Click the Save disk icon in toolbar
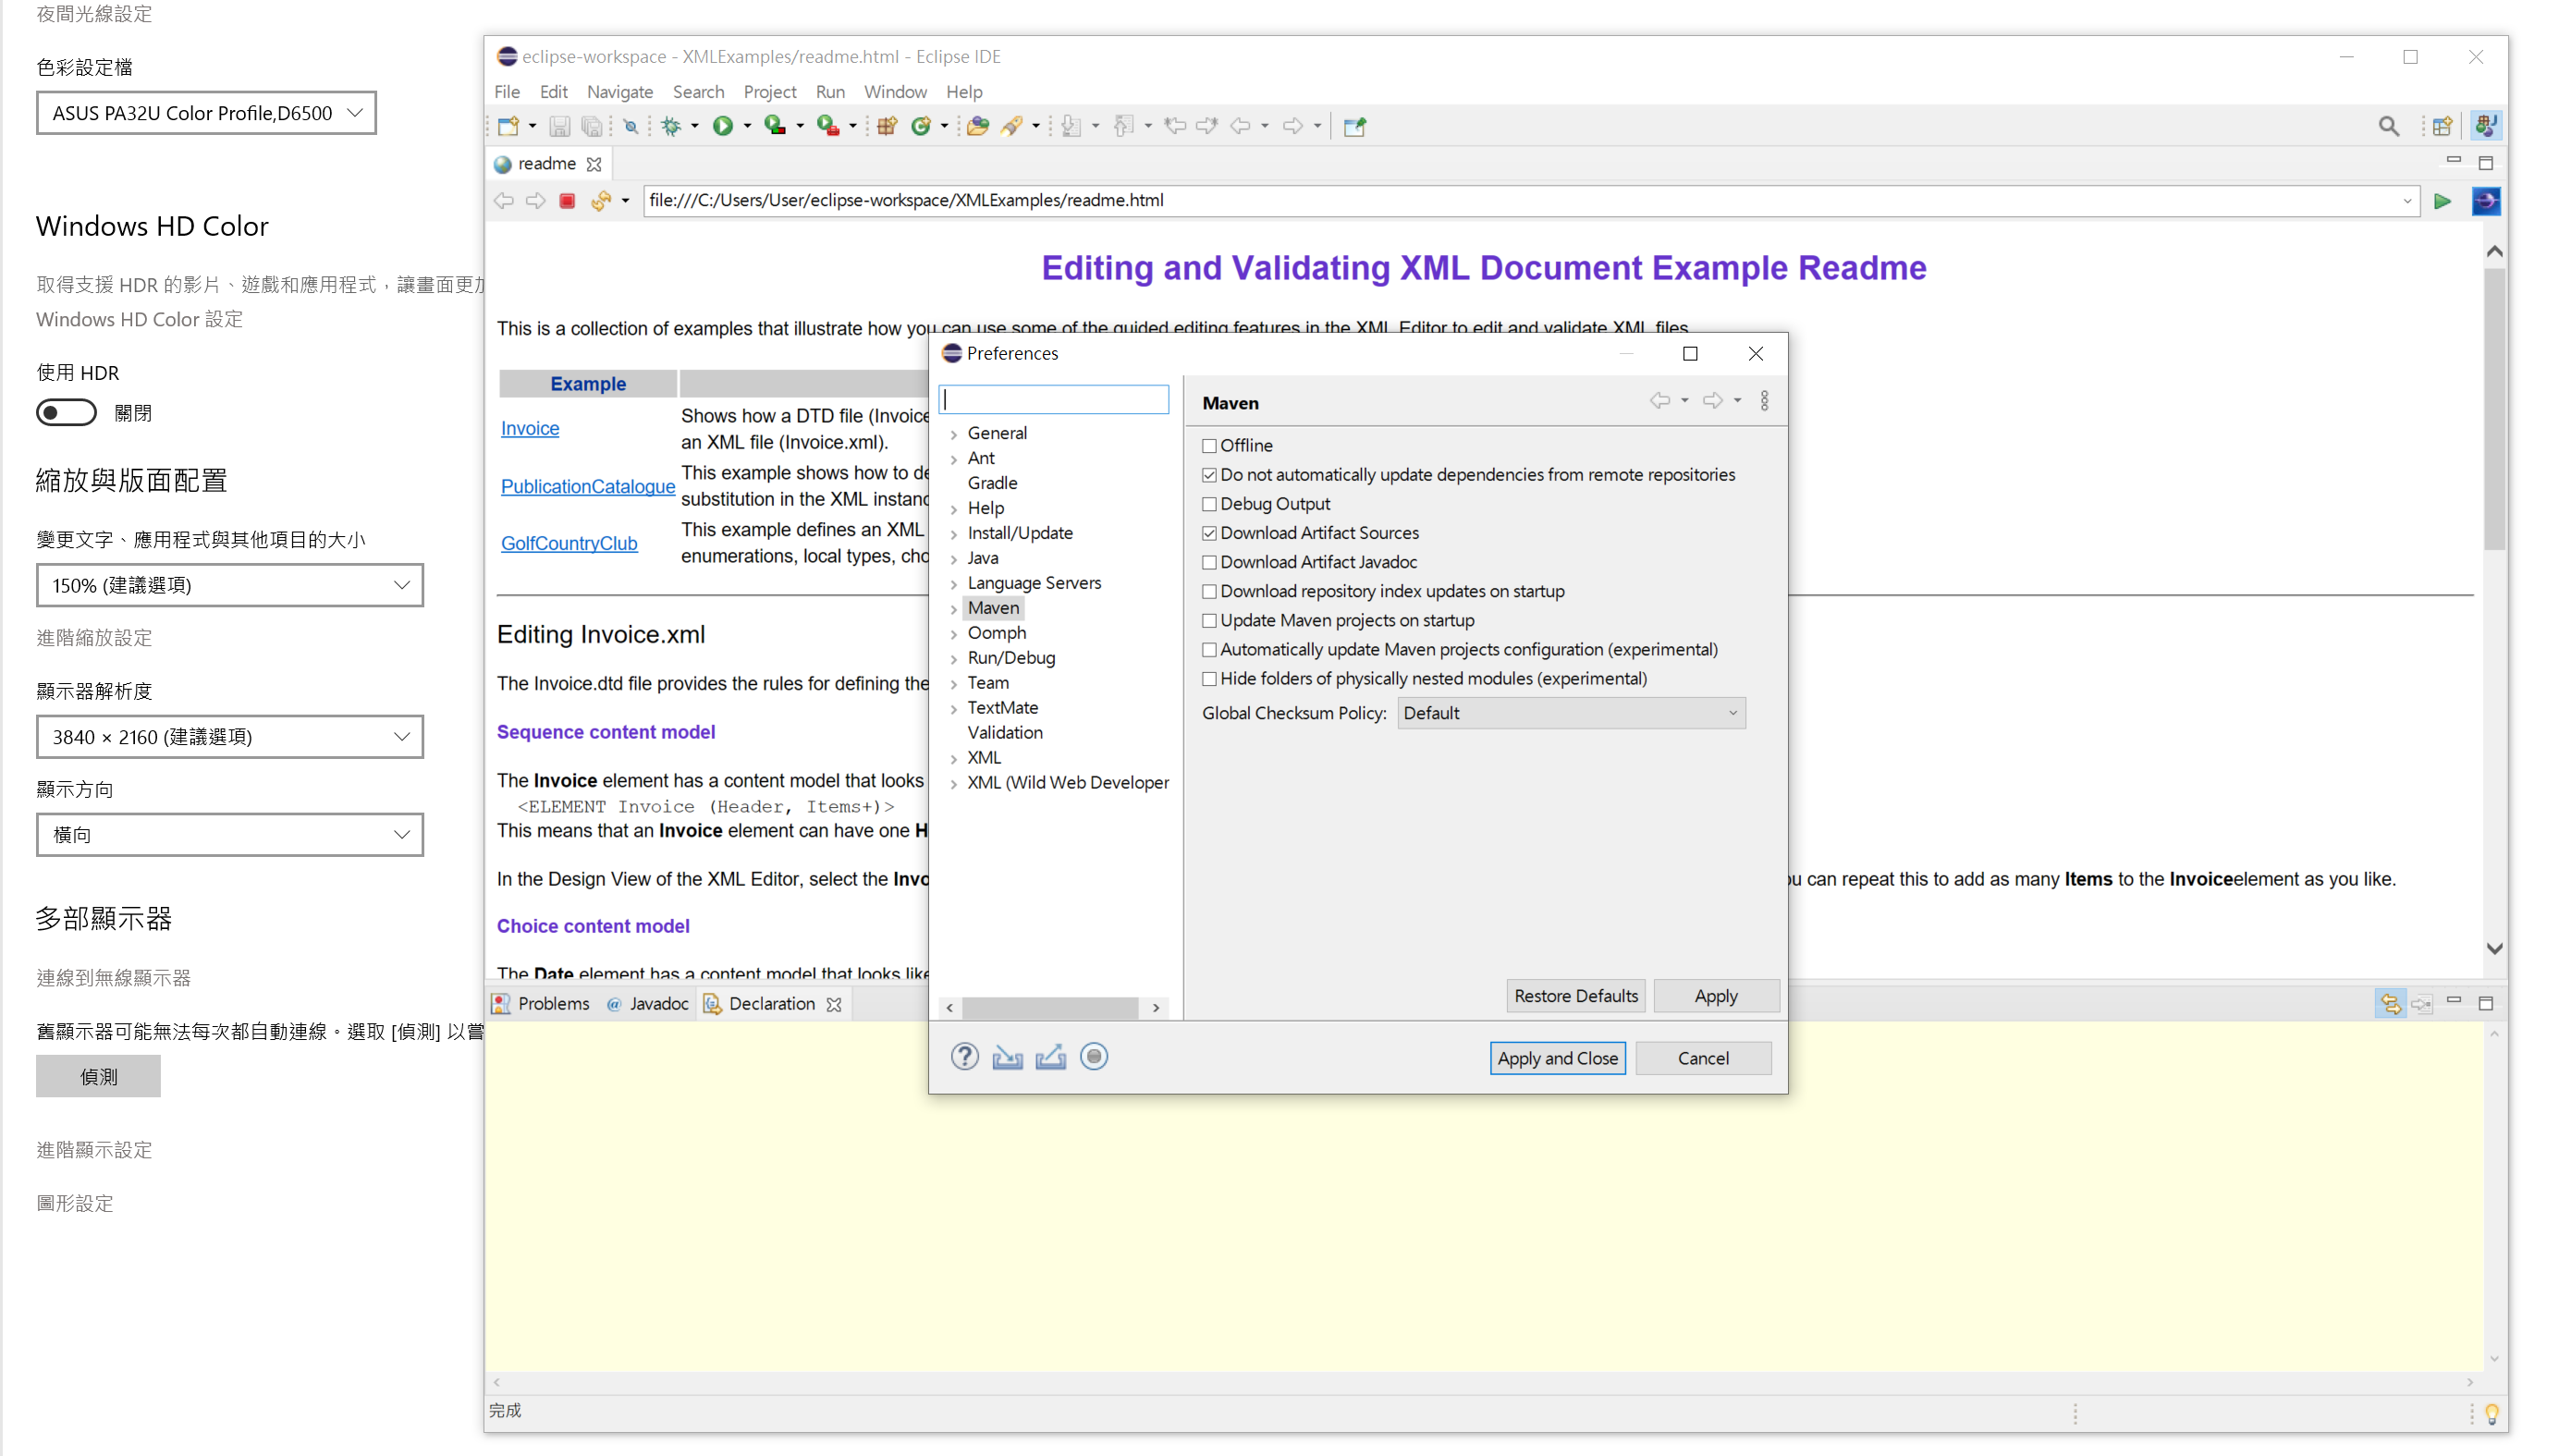This screenshot has width=2559, height=1456. click(559, 126)
